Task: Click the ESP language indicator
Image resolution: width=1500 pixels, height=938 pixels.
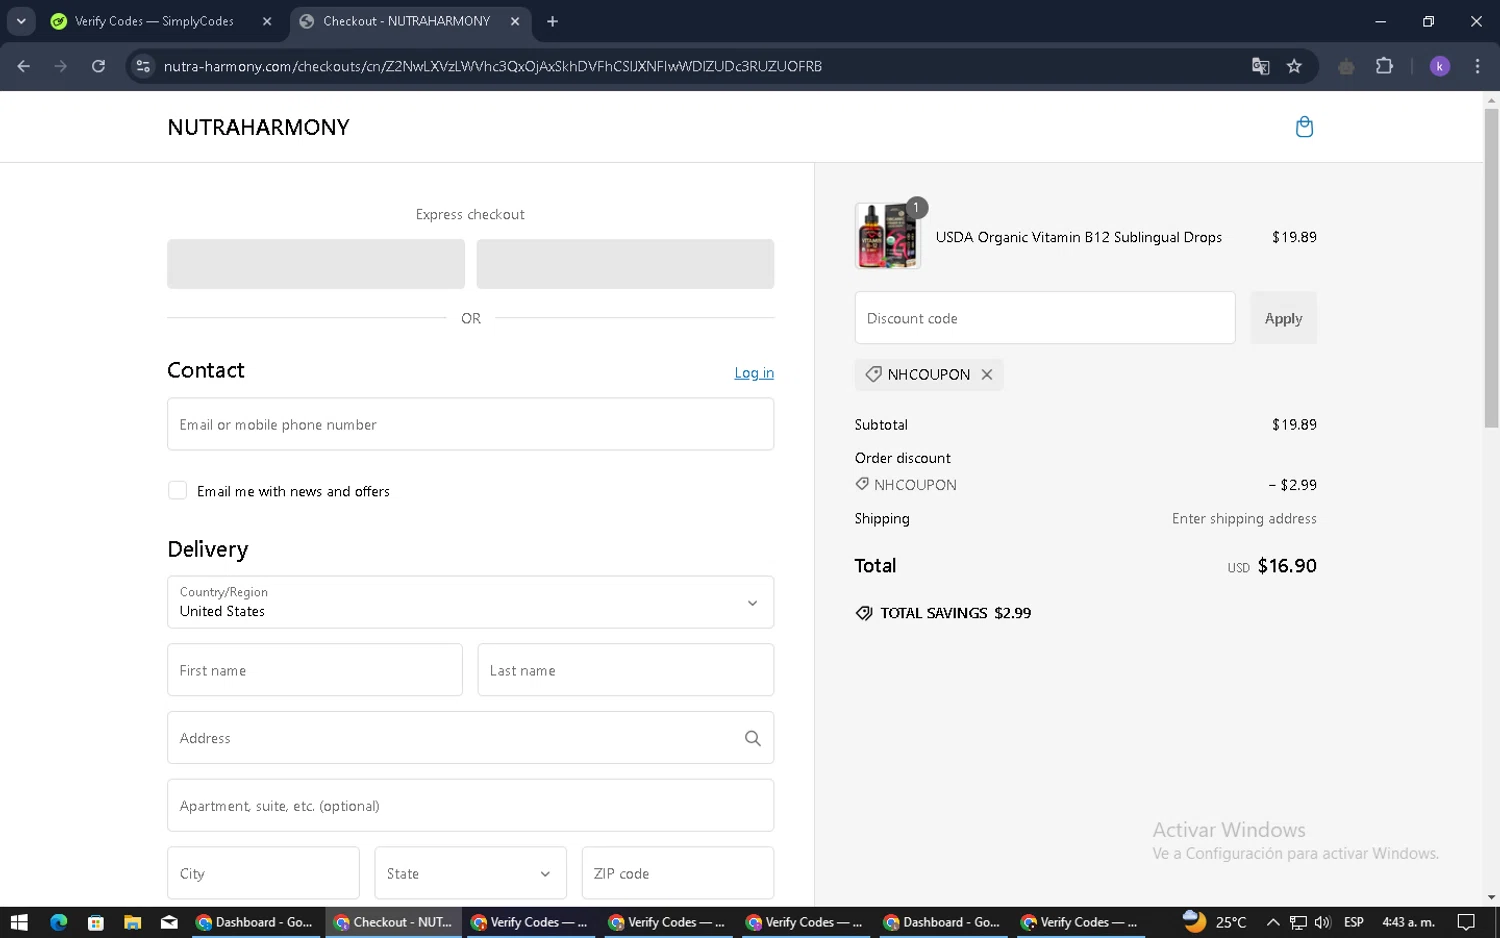Action: pyautogui.click(x=1354, y=922)
